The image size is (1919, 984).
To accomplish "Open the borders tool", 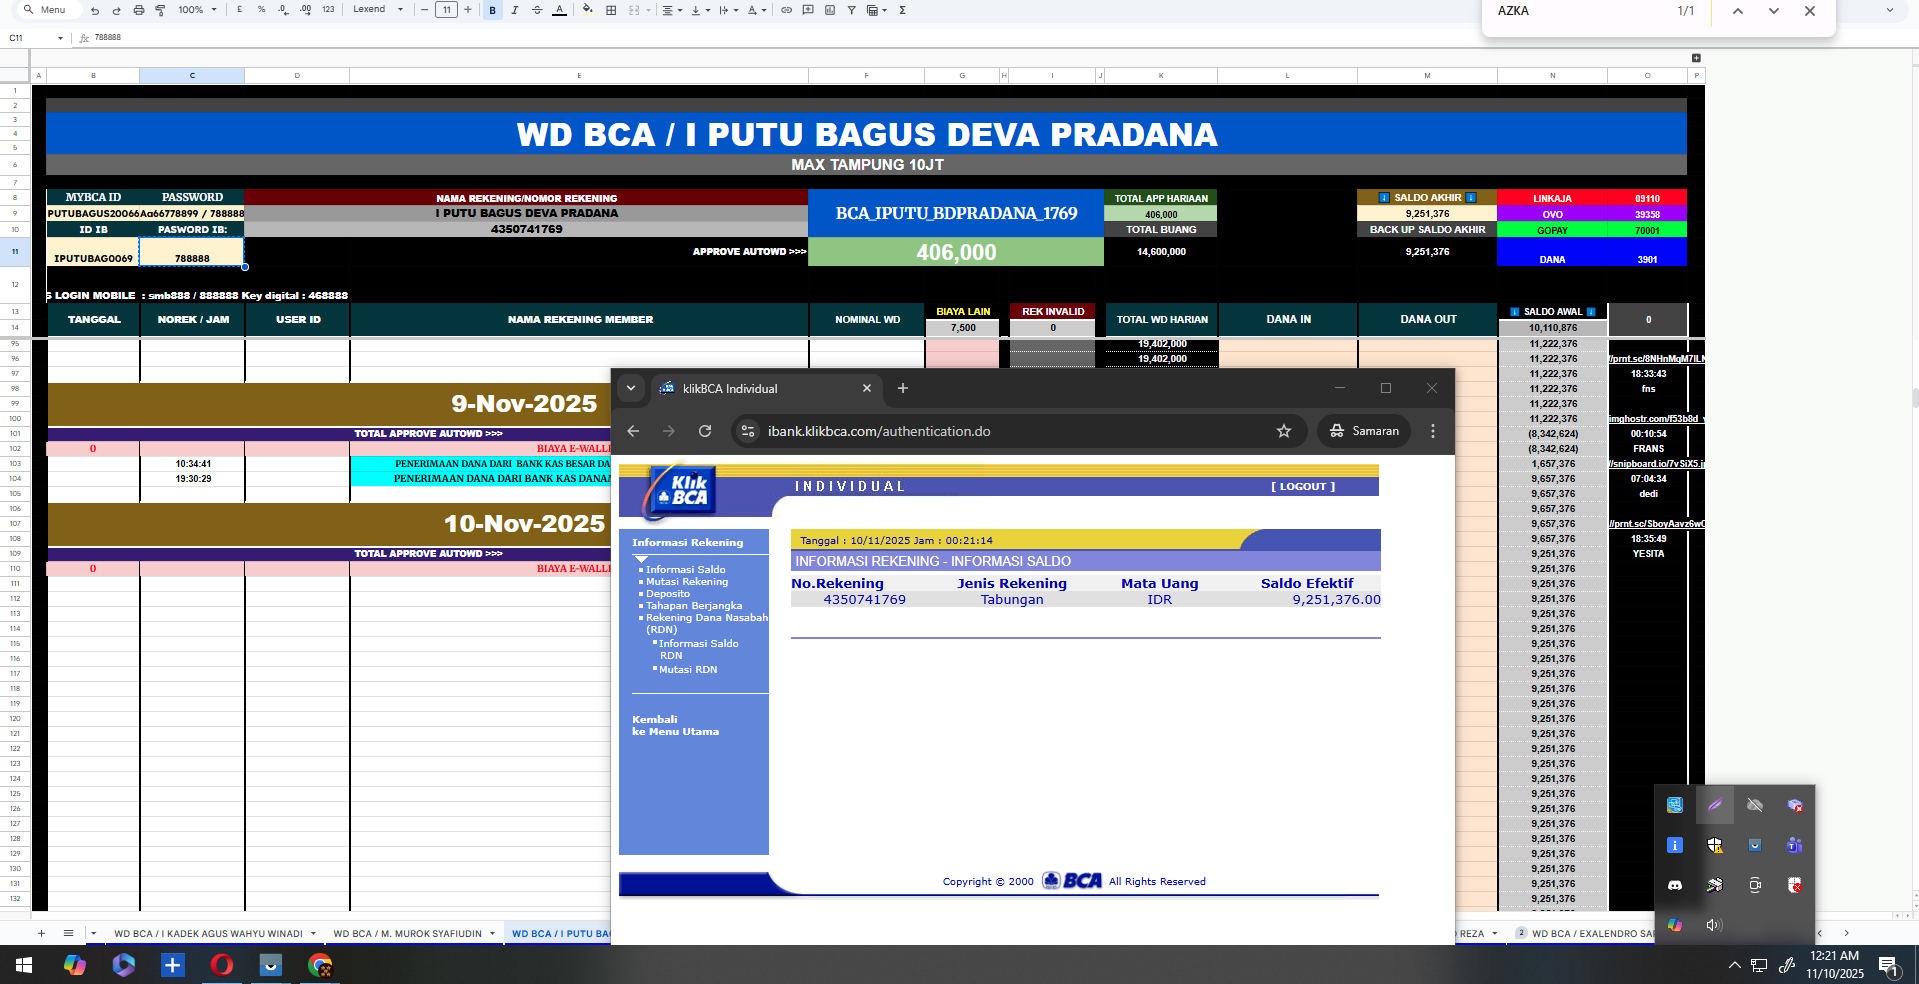I will tap(611, 10).
